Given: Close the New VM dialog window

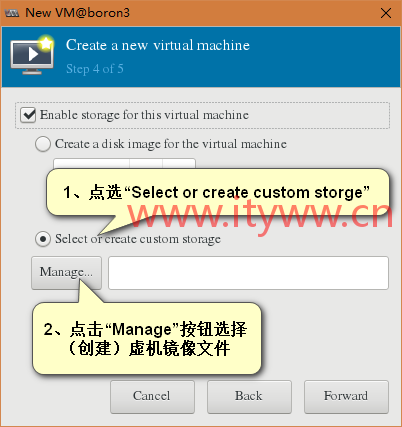Looking at the screenshot, I should (x=386, y=13).
